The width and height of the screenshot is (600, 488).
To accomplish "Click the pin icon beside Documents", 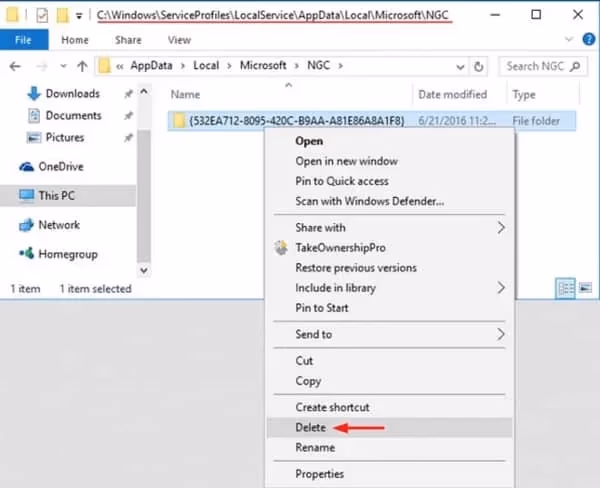I will pos(129,116).
